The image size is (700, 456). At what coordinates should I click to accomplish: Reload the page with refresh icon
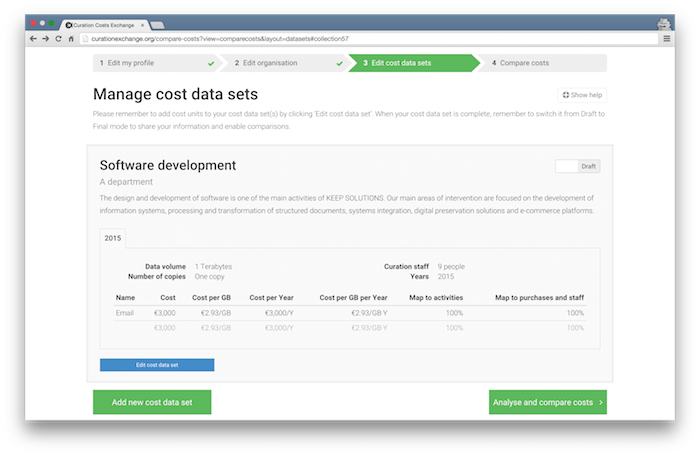pos(58,39)
